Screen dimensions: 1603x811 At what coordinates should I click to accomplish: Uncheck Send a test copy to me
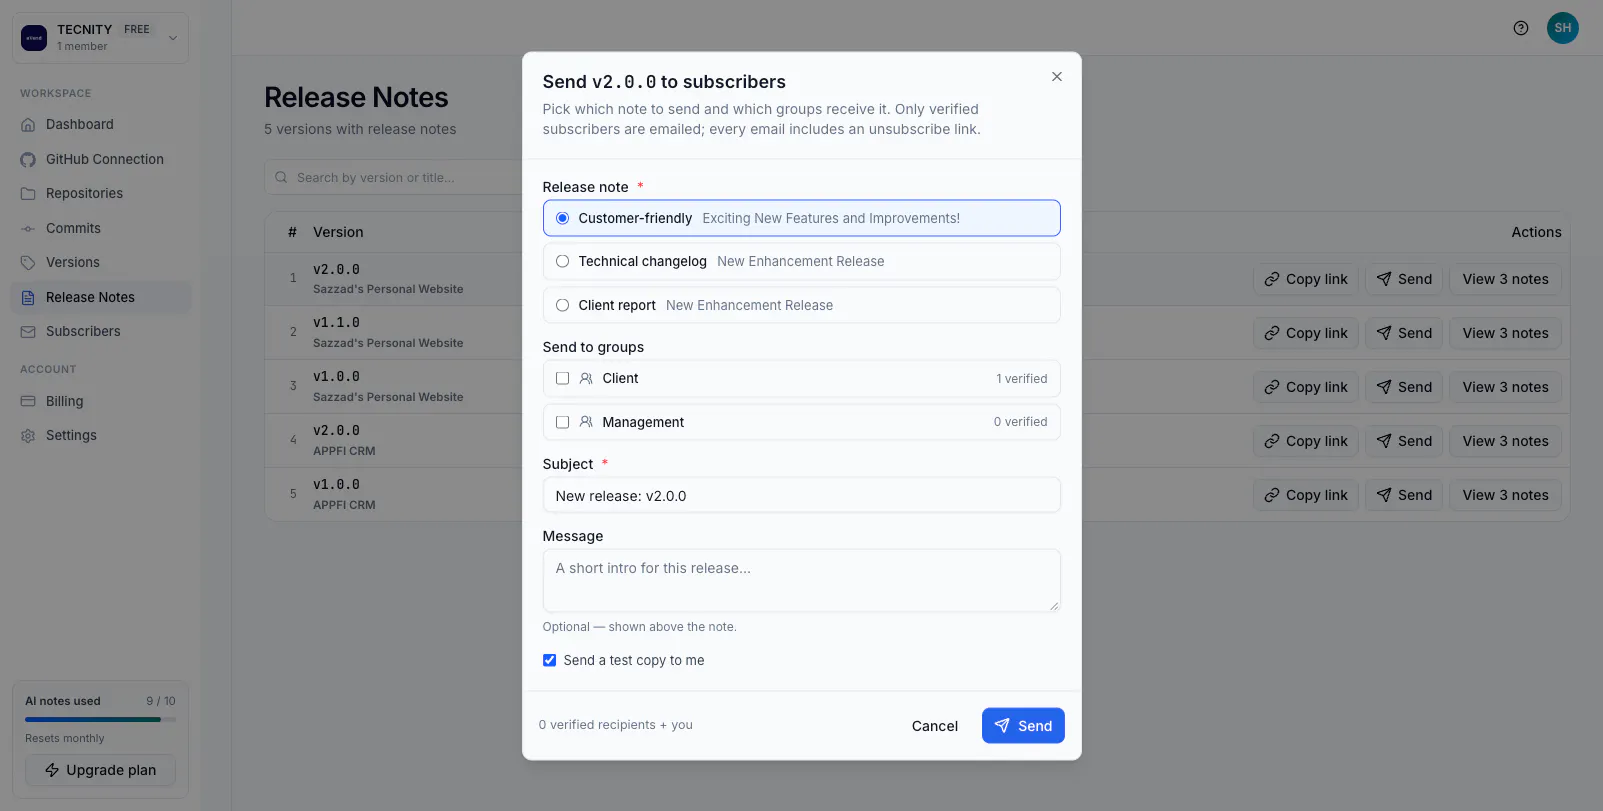(549, 660)
